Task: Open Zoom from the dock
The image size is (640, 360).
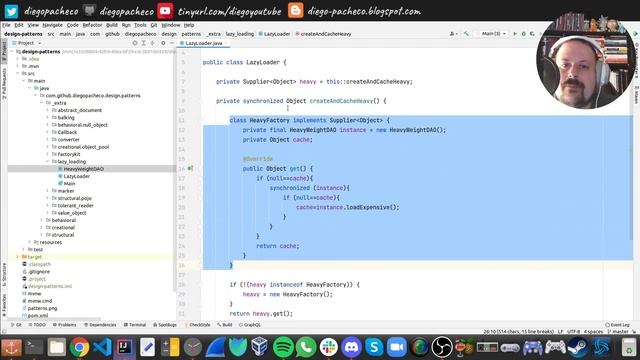Action: (x=397, y=347)
